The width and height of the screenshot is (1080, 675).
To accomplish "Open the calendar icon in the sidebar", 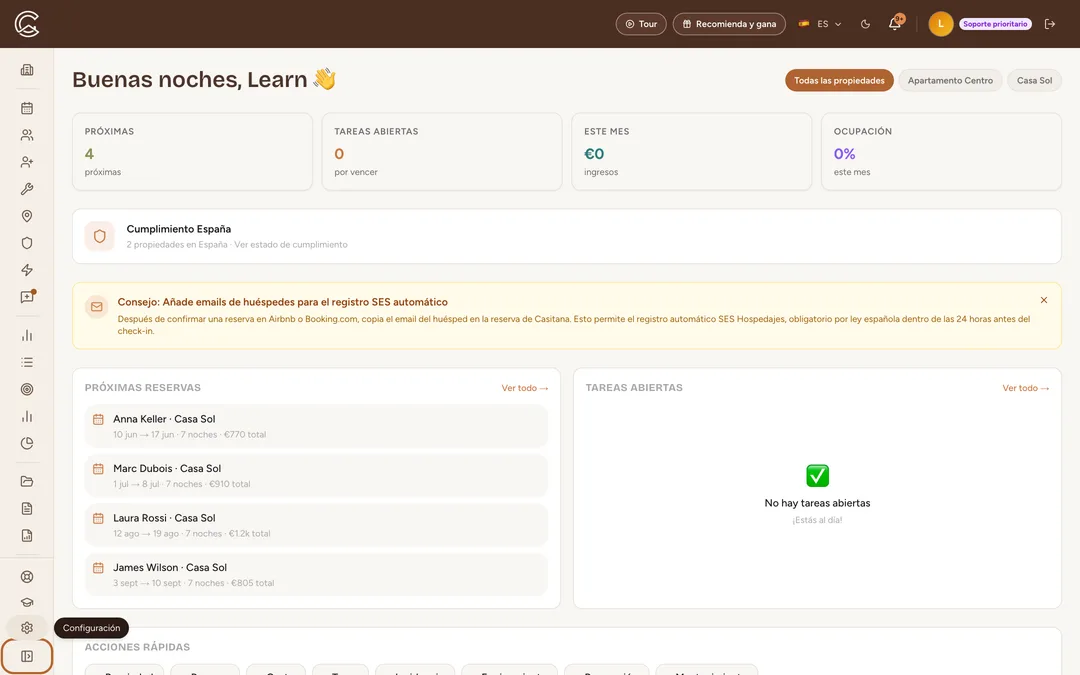I will [27, 108].
